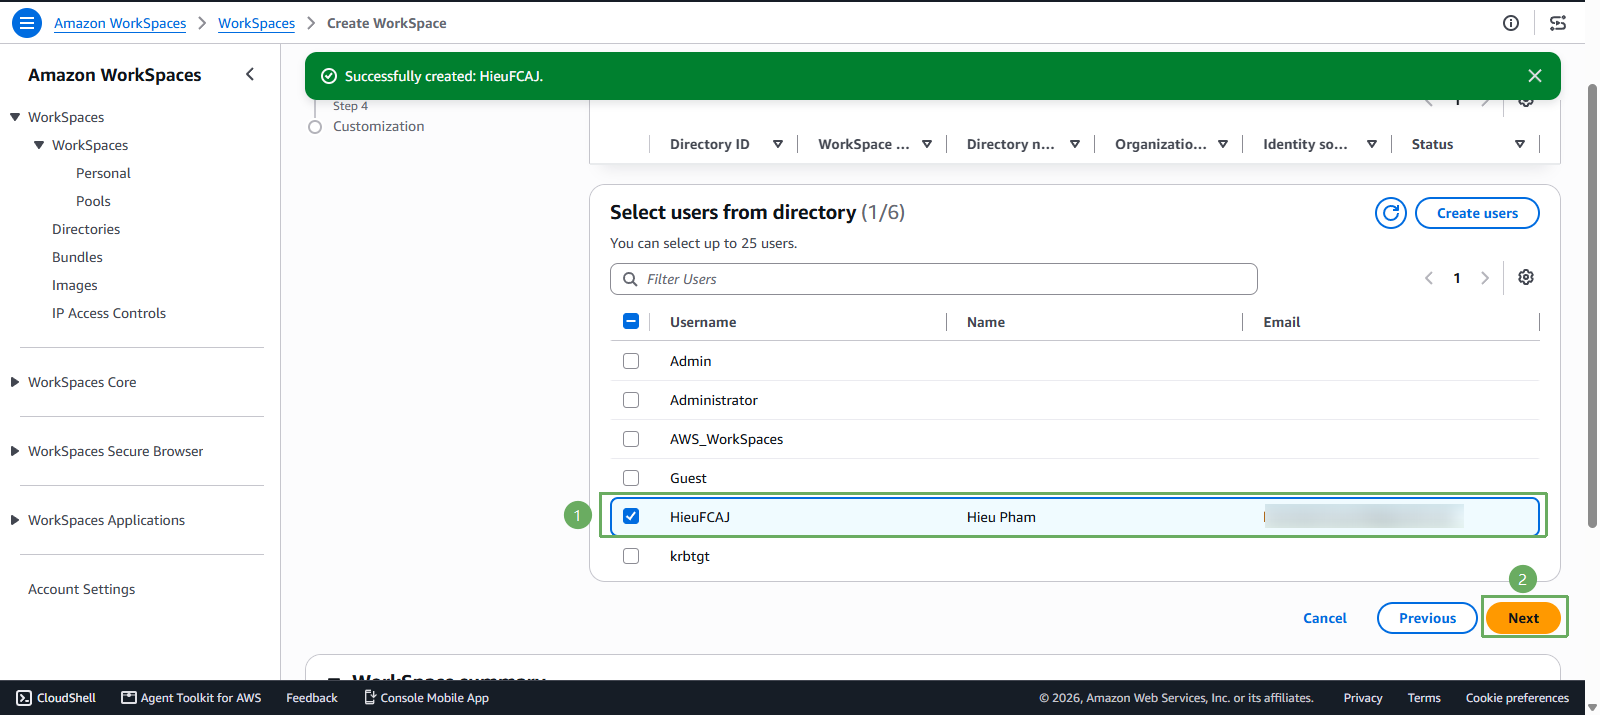Sort by Identity source column arrow

pos(1372,144)
